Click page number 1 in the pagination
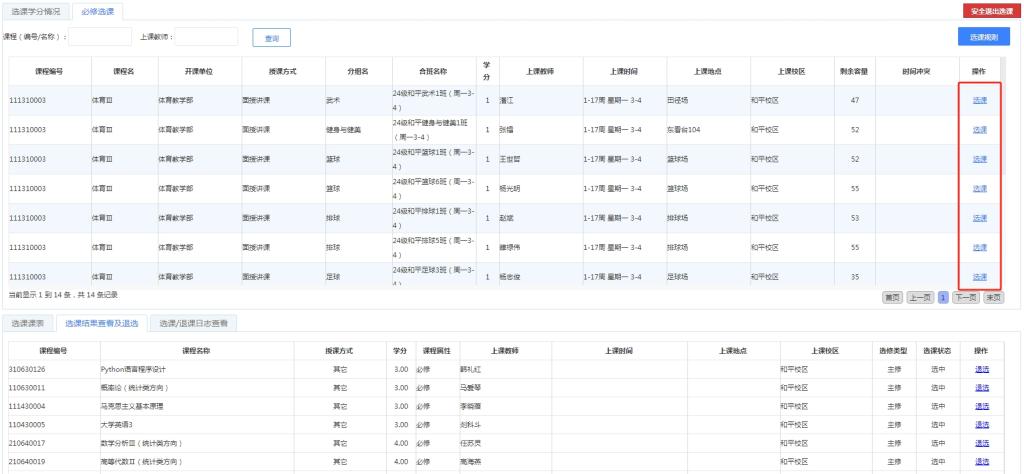The height and width of the screenshot is (474, 1024). pyautogui.click(x=941, y=298)
